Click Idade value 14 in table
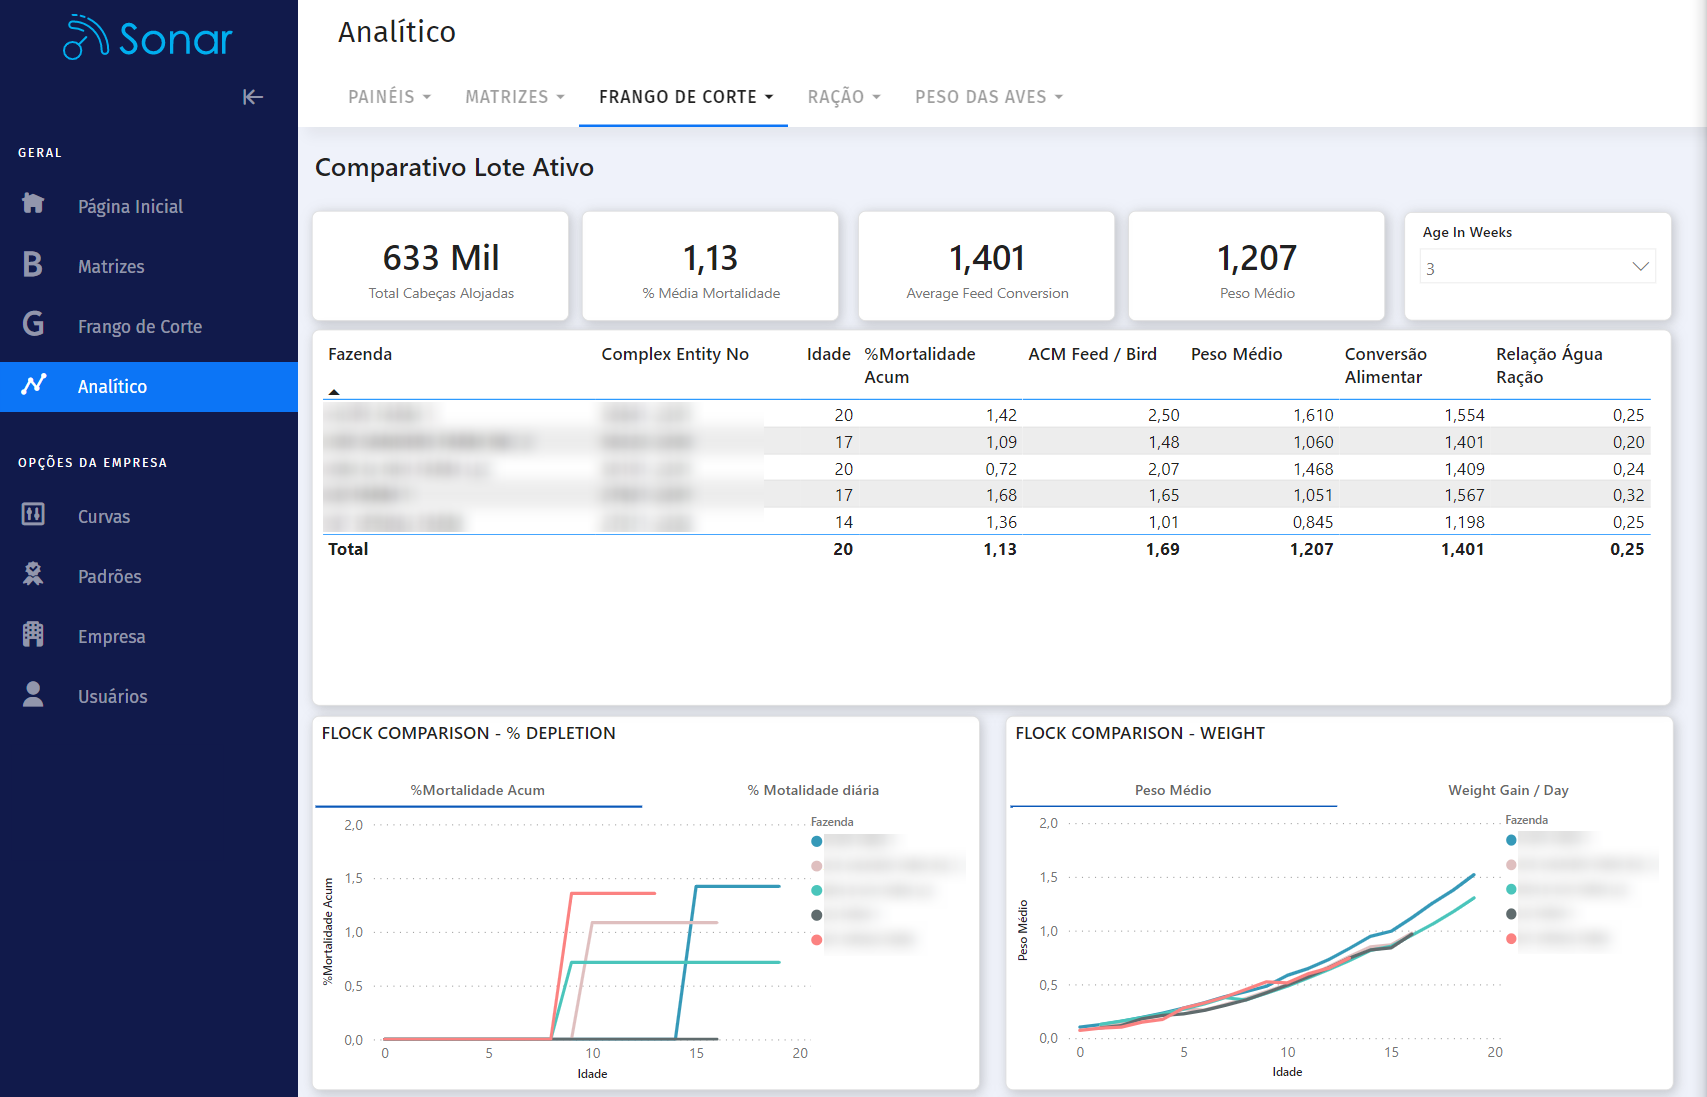Screen dimensions: 1707x1097 coord(844,522)
